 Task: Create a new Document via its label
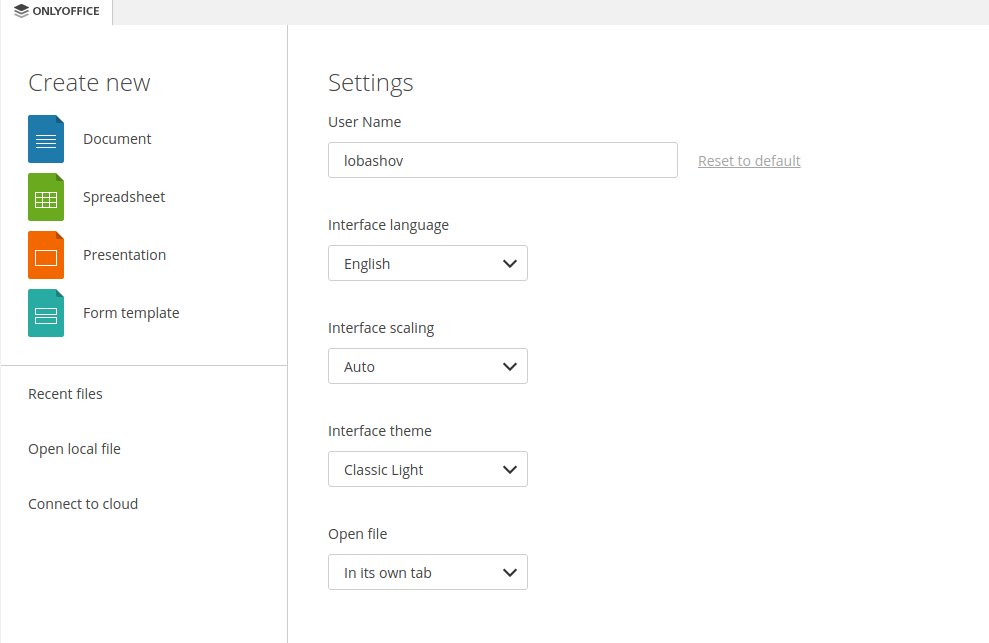tap(117, 139)
